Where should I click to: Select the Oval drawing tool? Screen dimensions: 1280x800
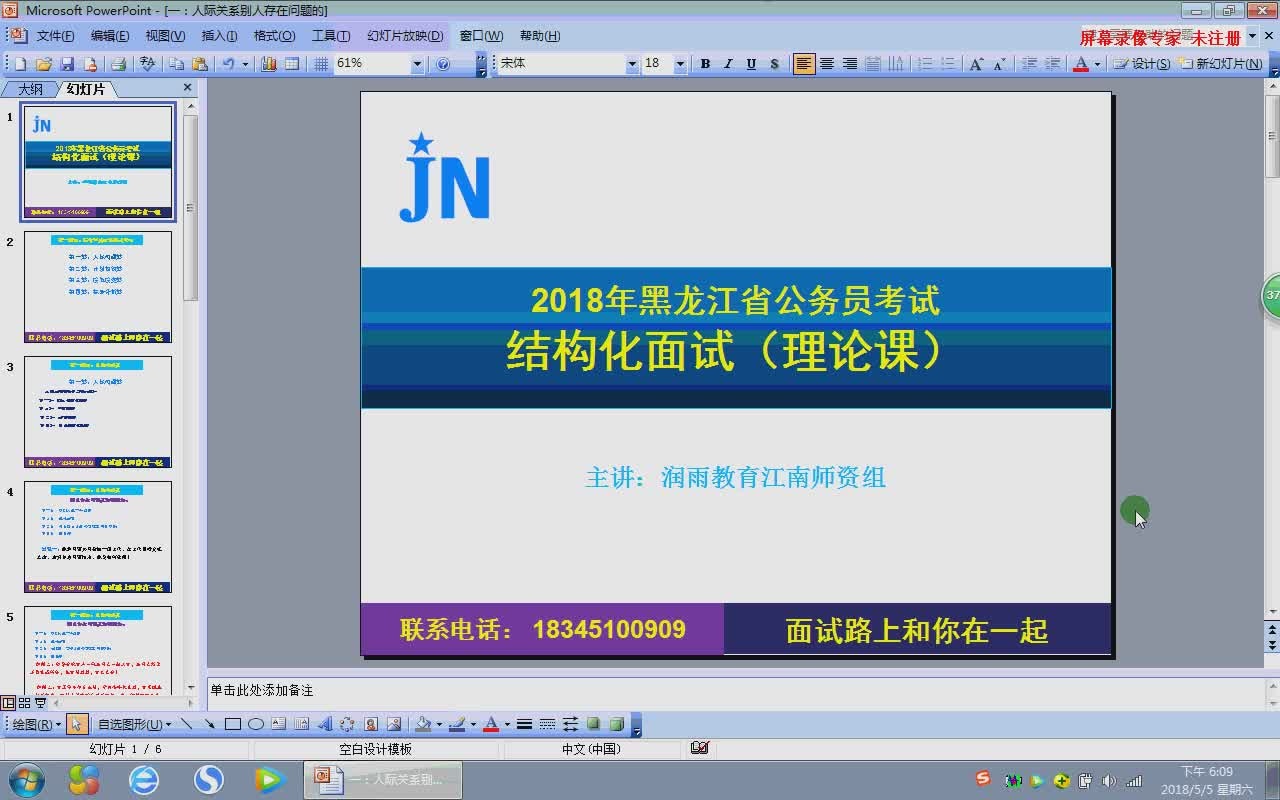pyautogui.click(x=256, y=724)
